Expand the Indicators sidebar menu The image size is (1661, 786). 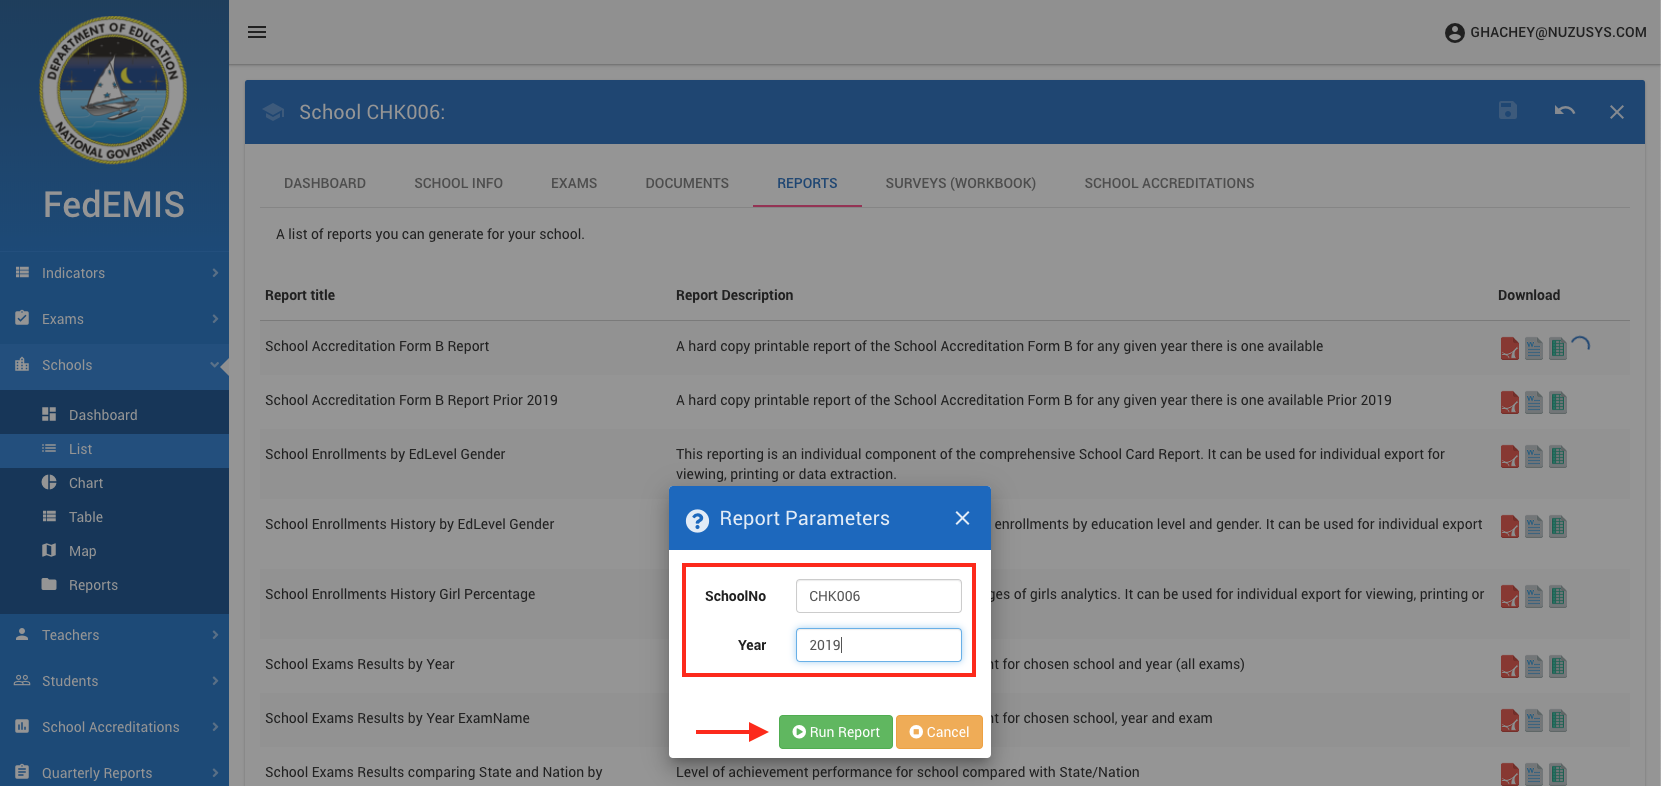click(x=114, y=273)
